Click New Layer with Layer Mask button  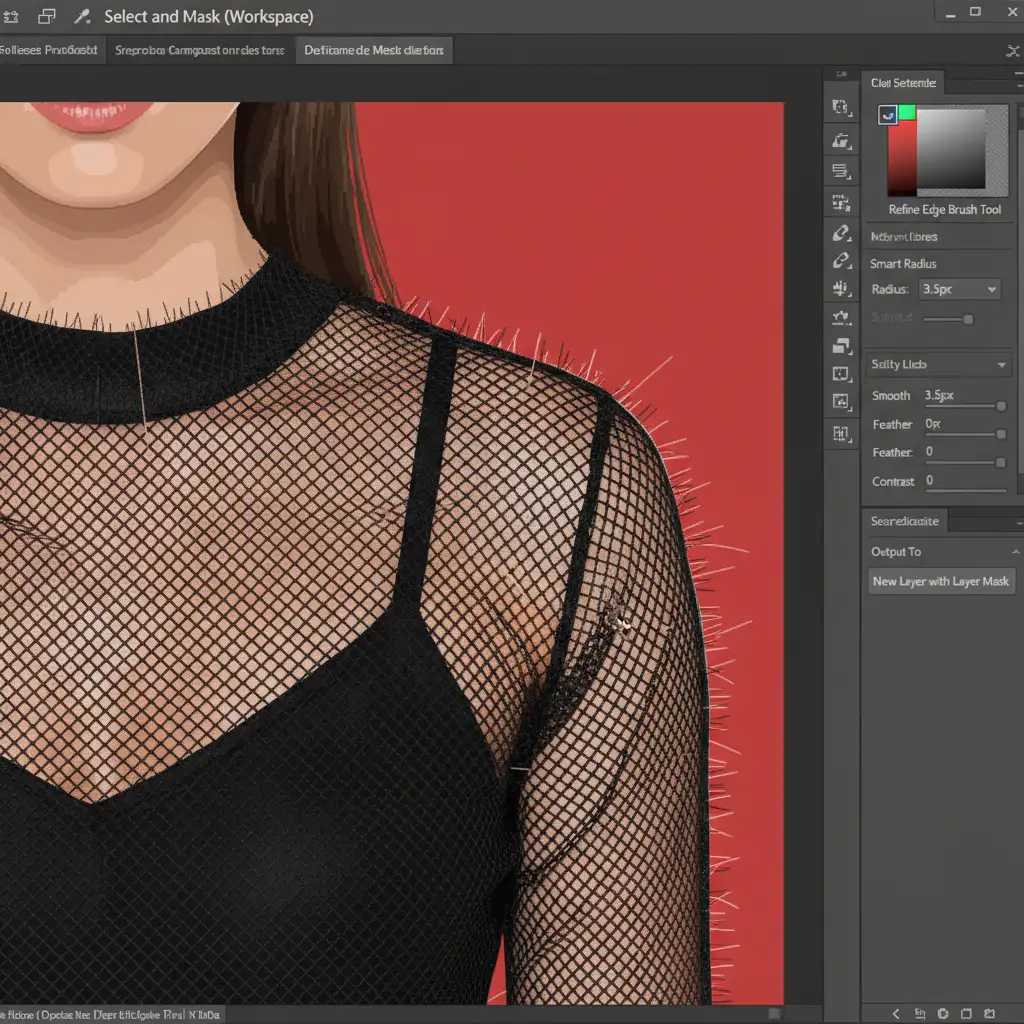point(940,581)
